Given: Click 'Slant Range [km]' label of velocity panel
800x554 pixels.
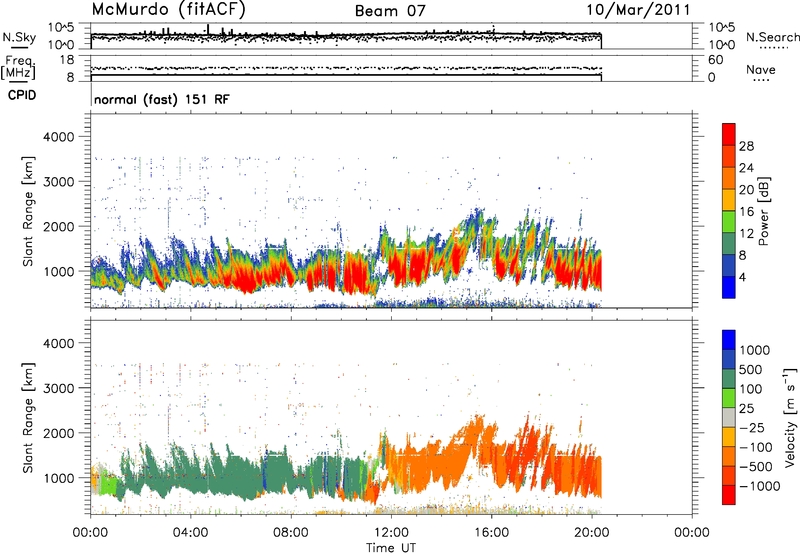Looking at the screenshot, I should tap(28, 417).
